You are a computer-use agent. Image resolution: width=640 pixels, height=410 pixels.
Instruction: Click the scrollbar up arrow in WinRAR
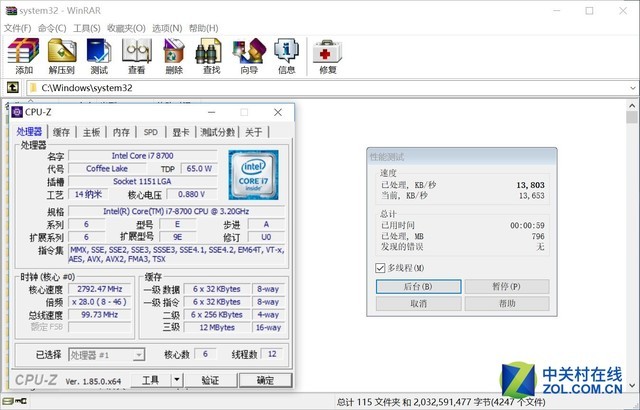[631, 106]
